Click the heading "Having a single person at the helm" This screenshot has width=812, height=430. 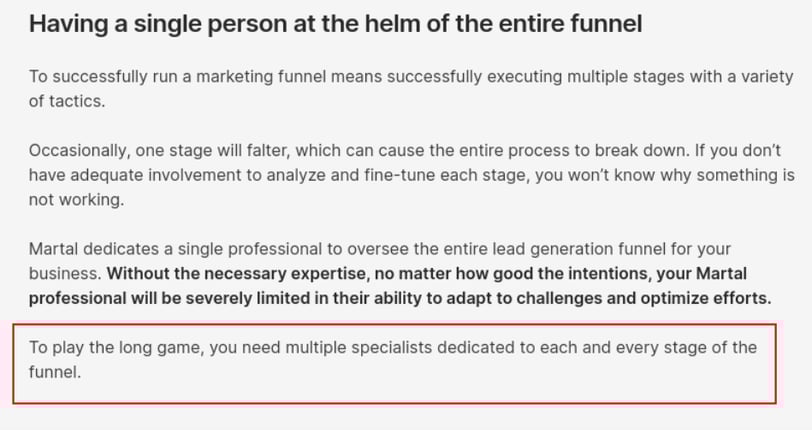click(x=336, y=24)
